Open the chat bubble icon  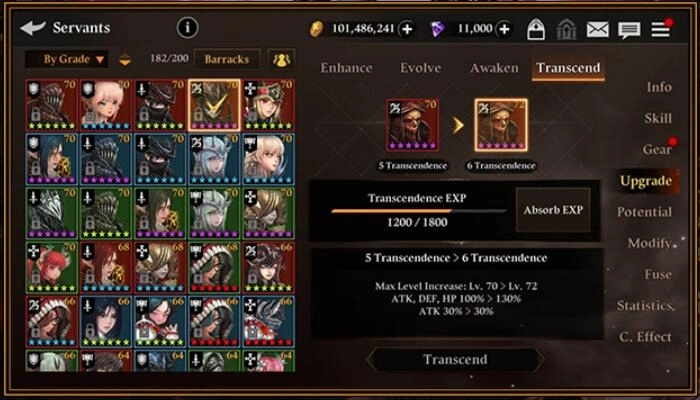pyautogui.click(x=629, y=30)
